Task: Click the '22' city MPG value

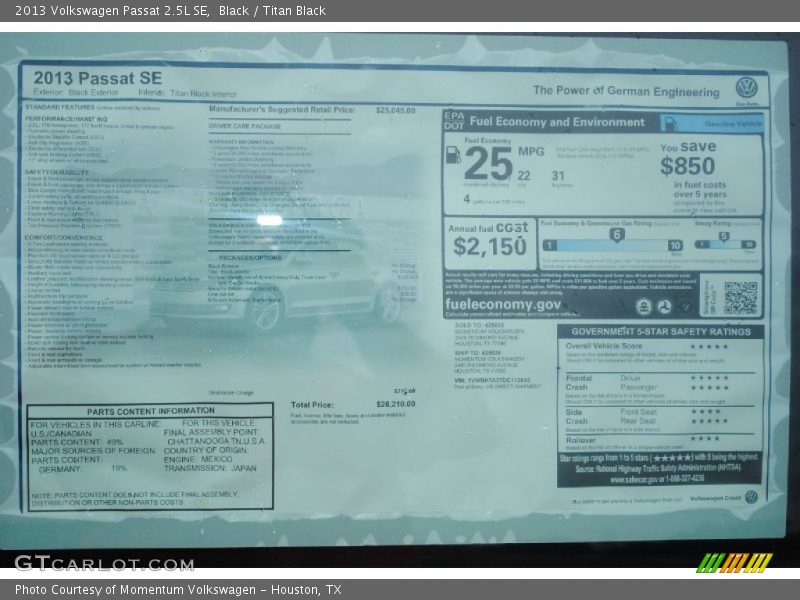Action: coord(524,176)
